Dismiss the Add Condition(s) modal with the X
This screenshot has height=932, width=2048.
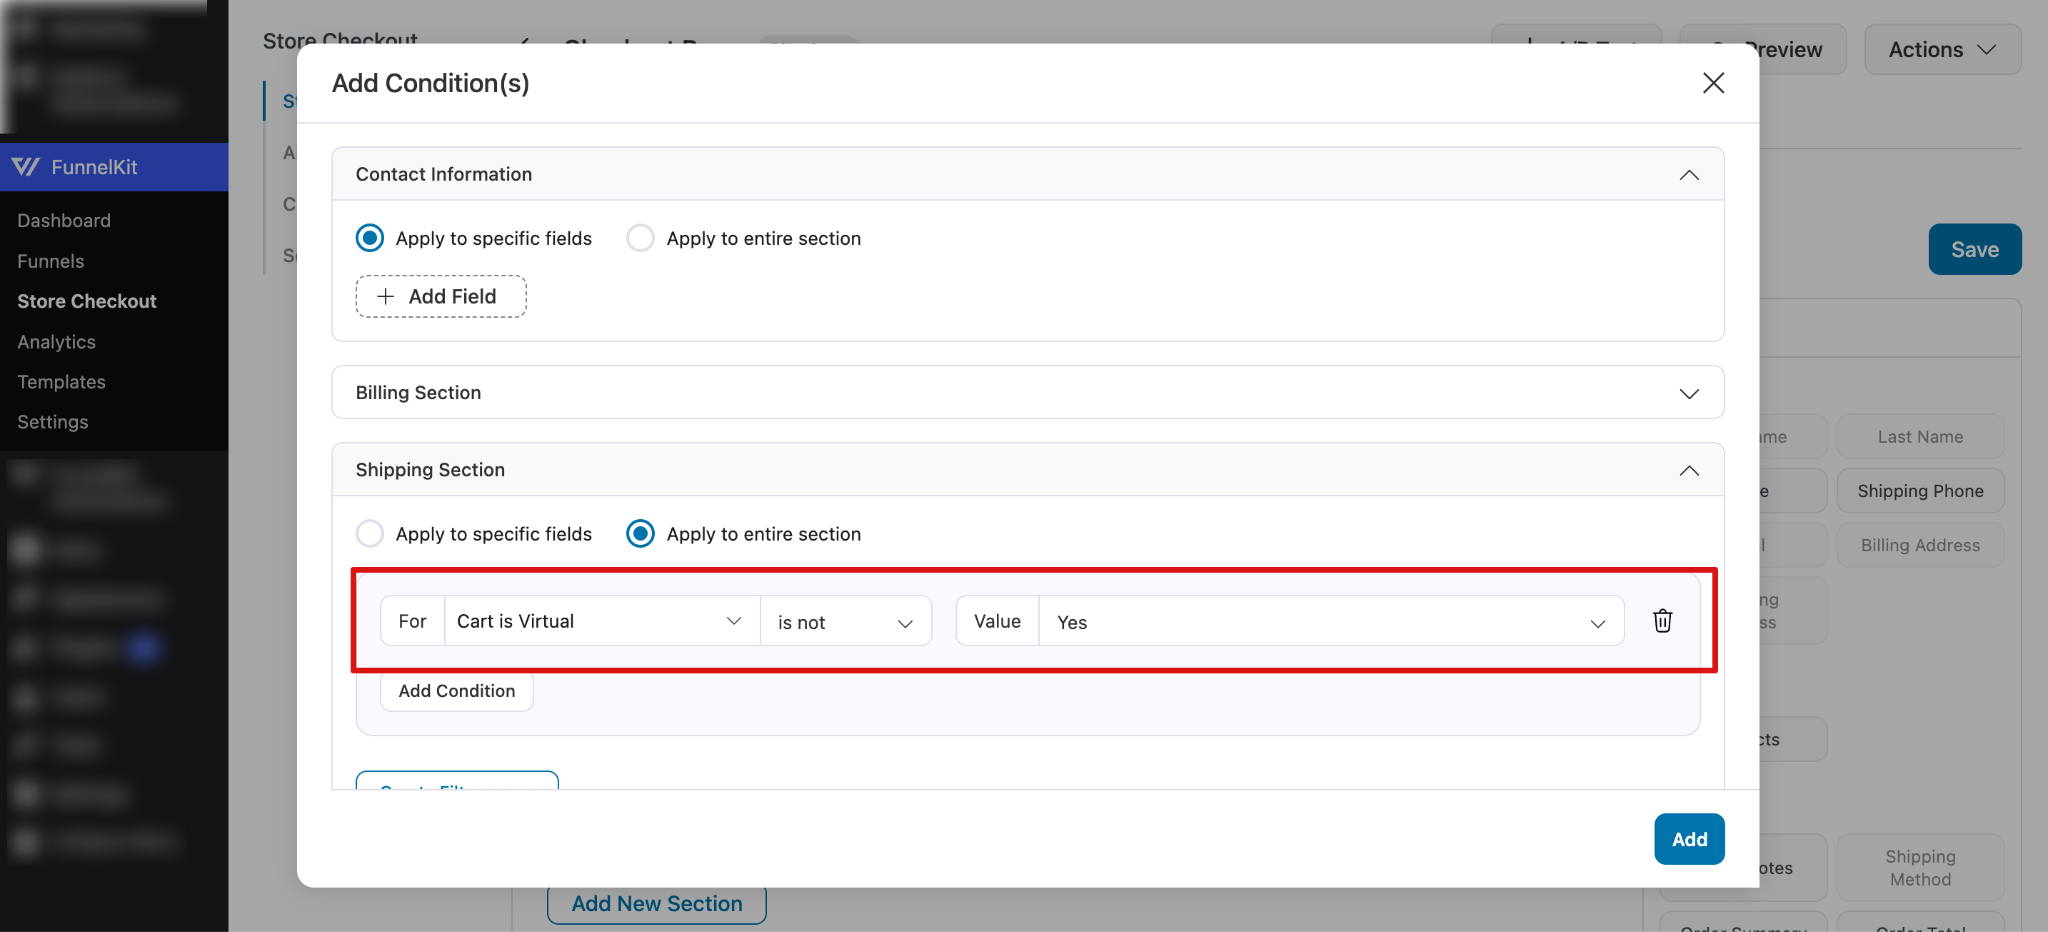(1713, 83)
